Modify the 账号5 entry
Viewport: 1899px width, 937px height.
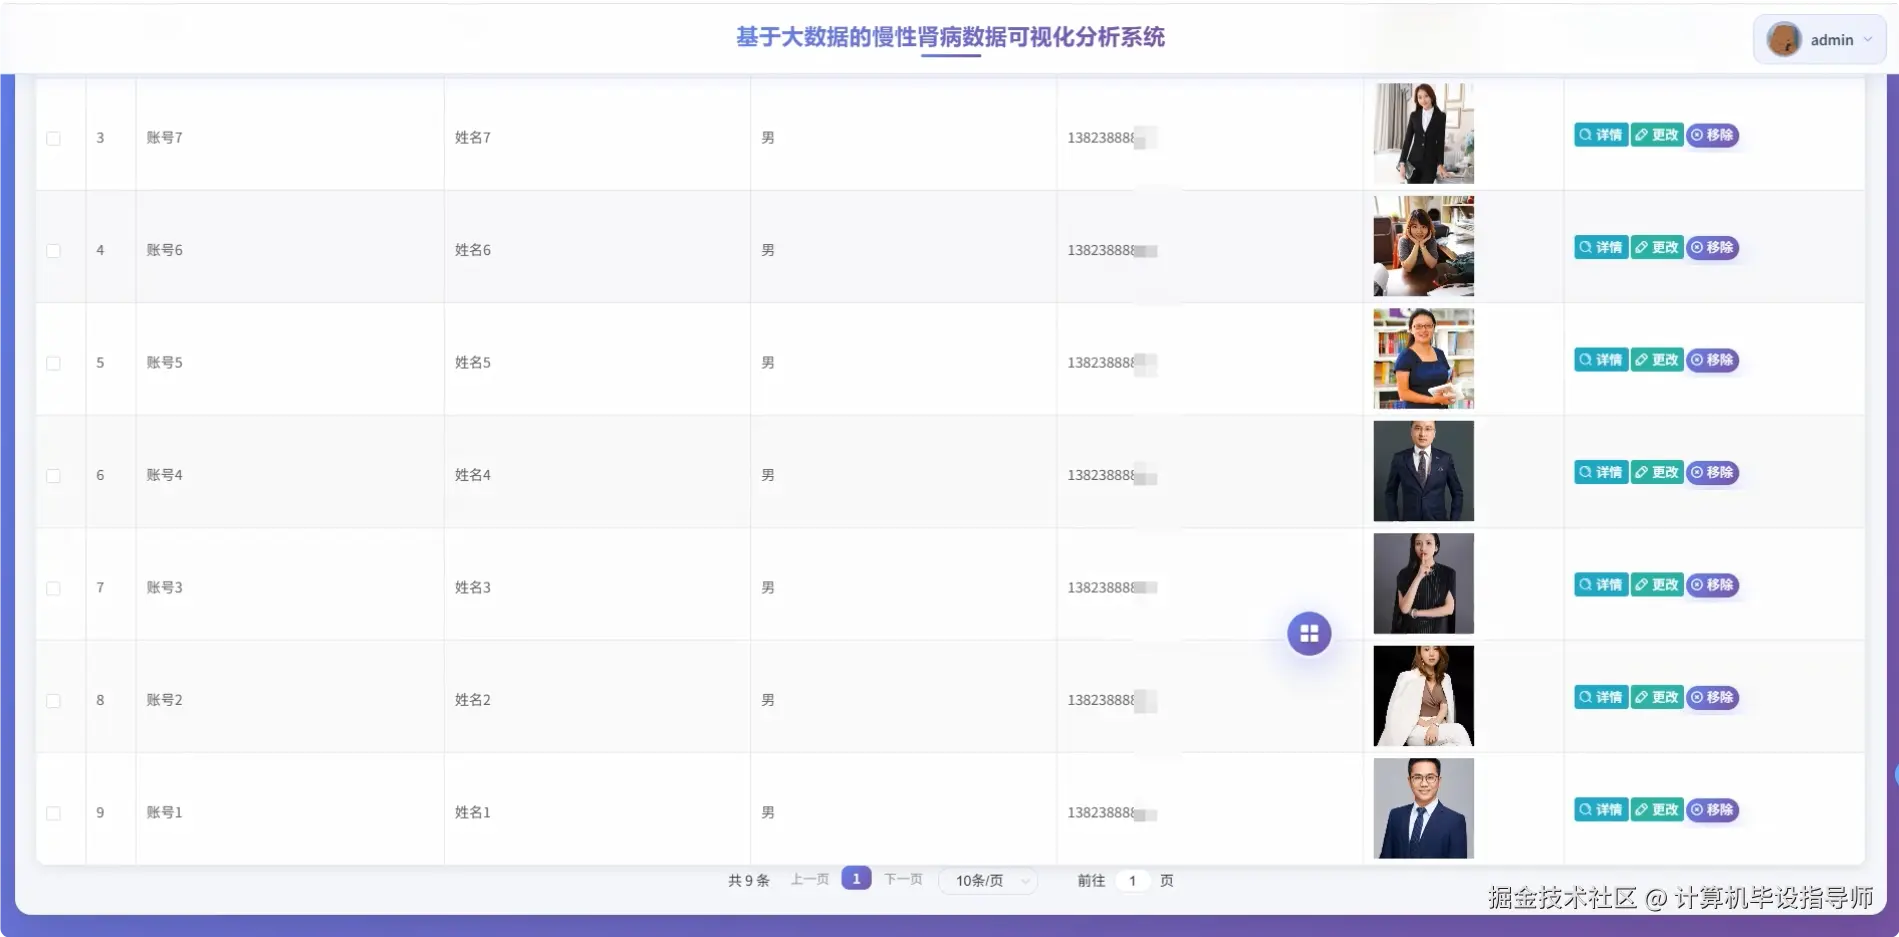point(1657,360)
